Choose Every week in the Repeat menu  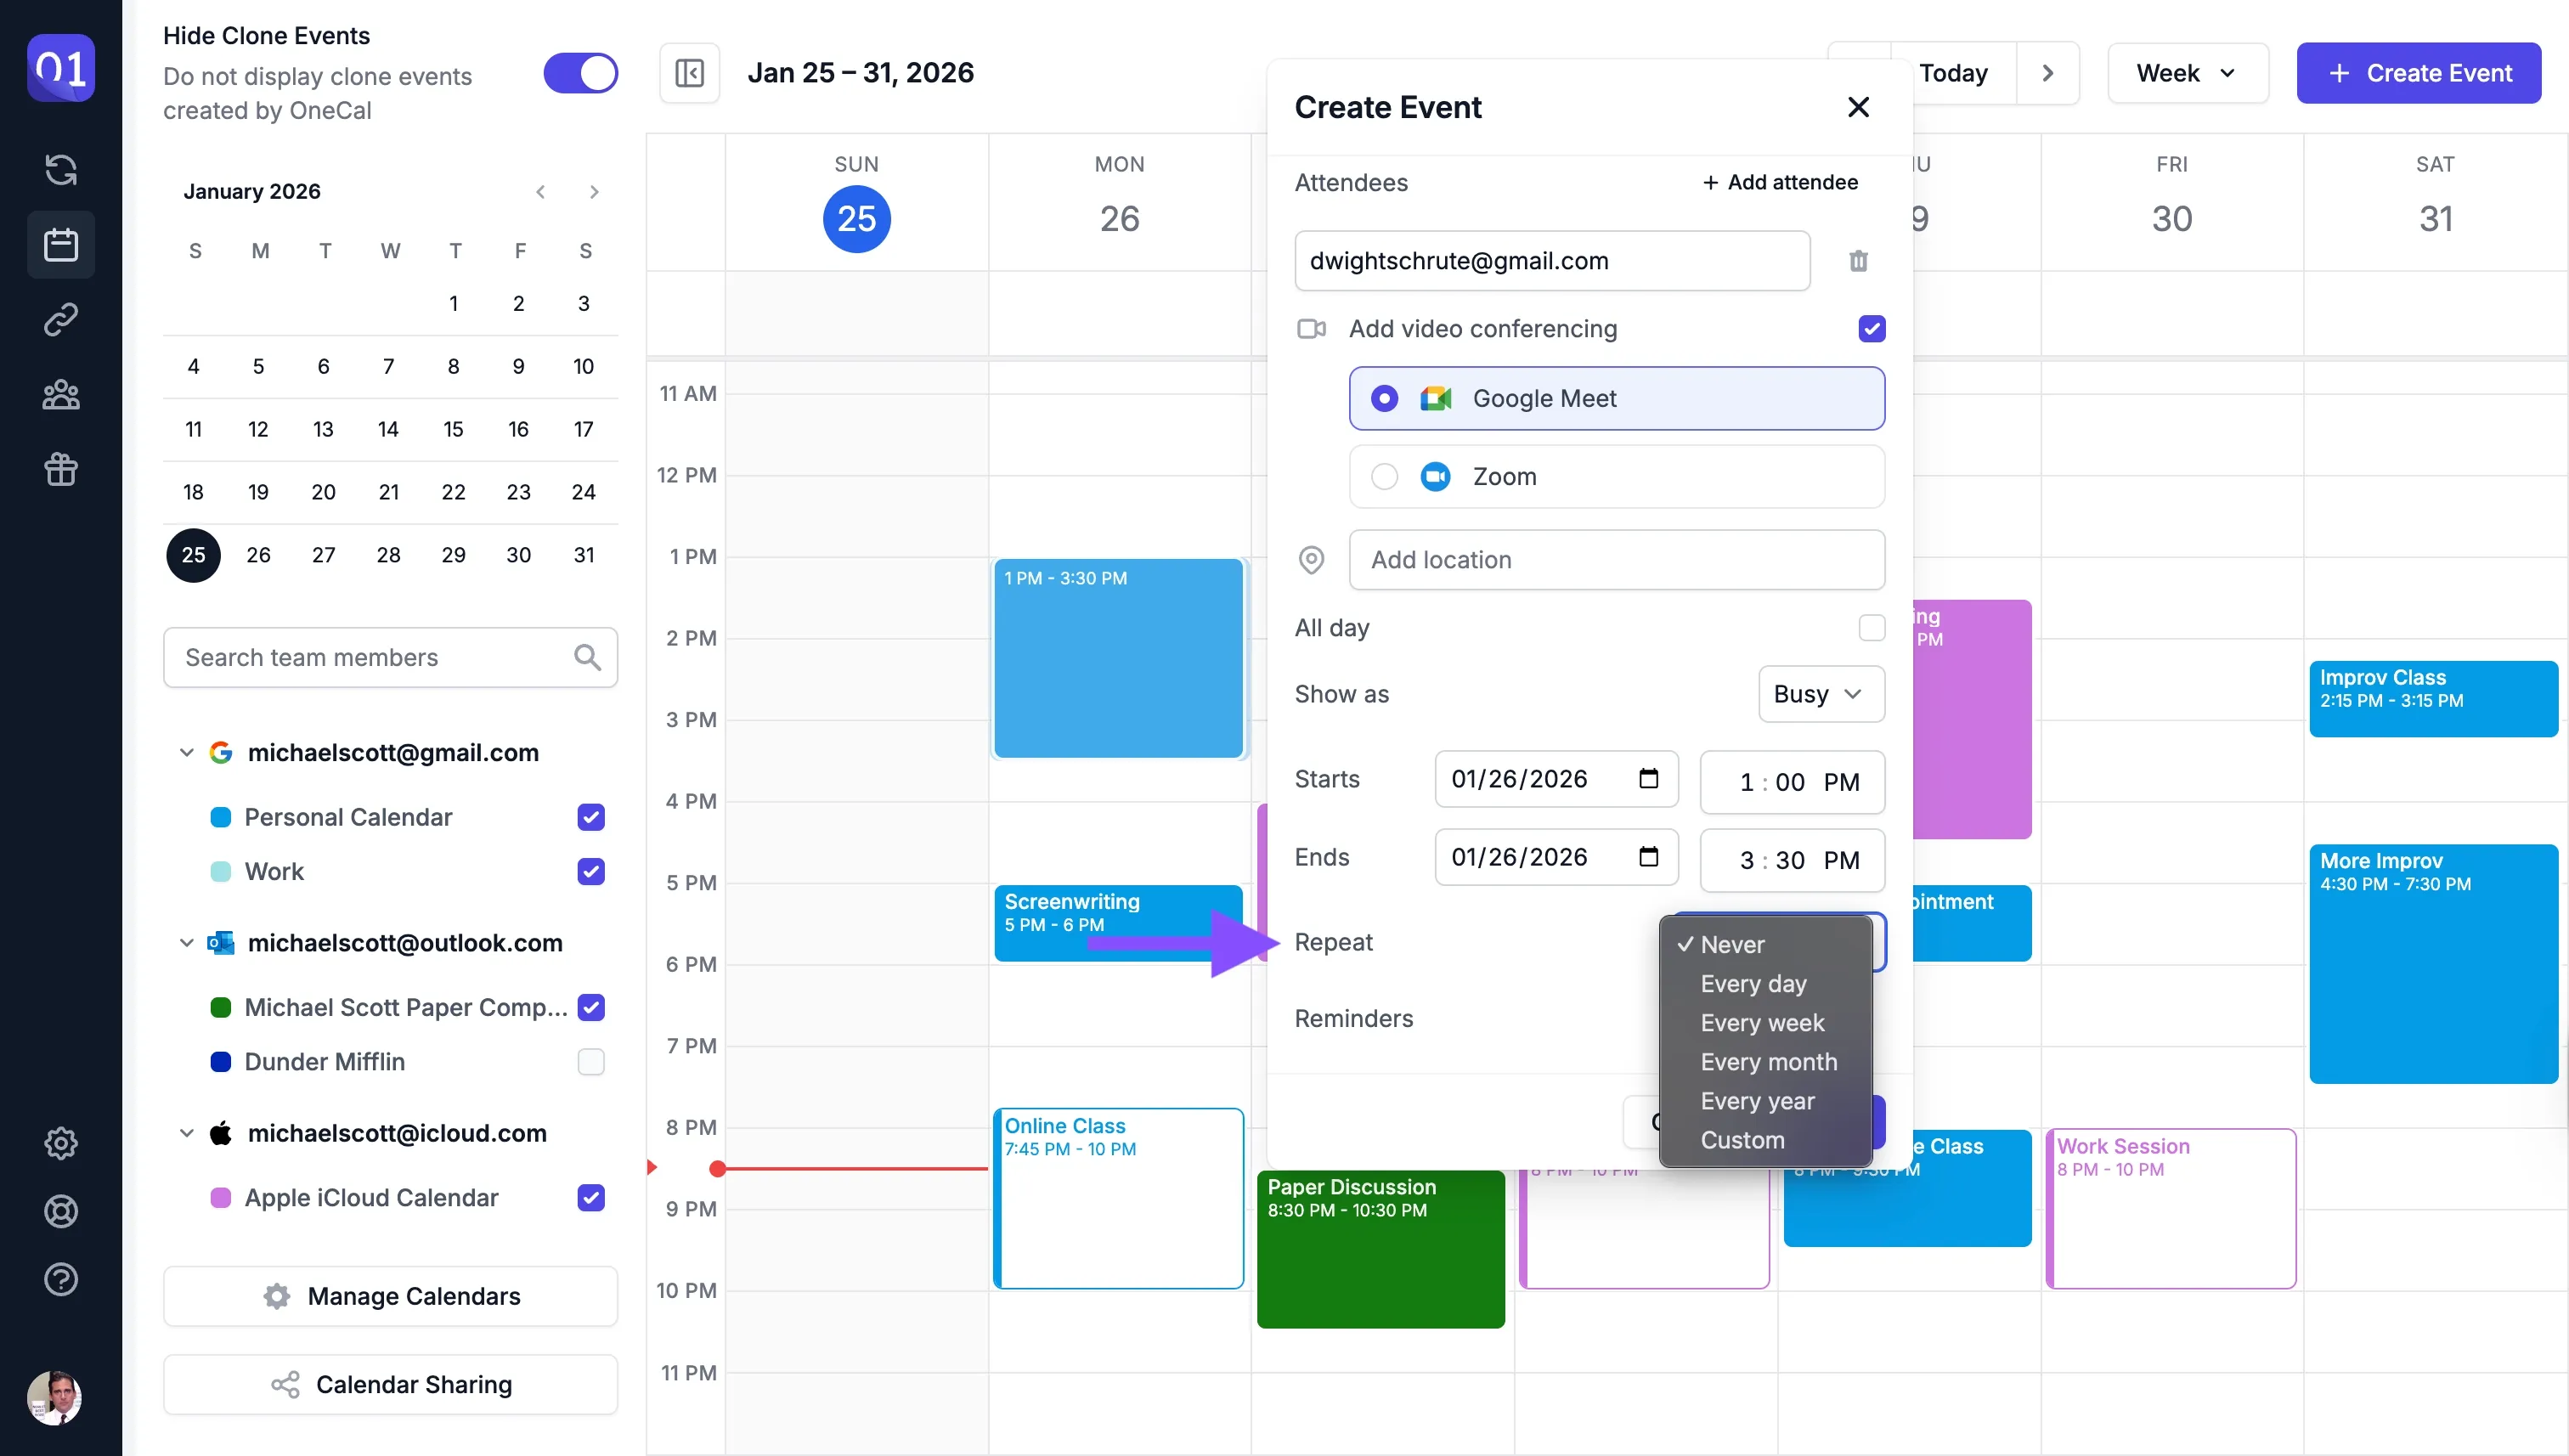point(1762,1023)
